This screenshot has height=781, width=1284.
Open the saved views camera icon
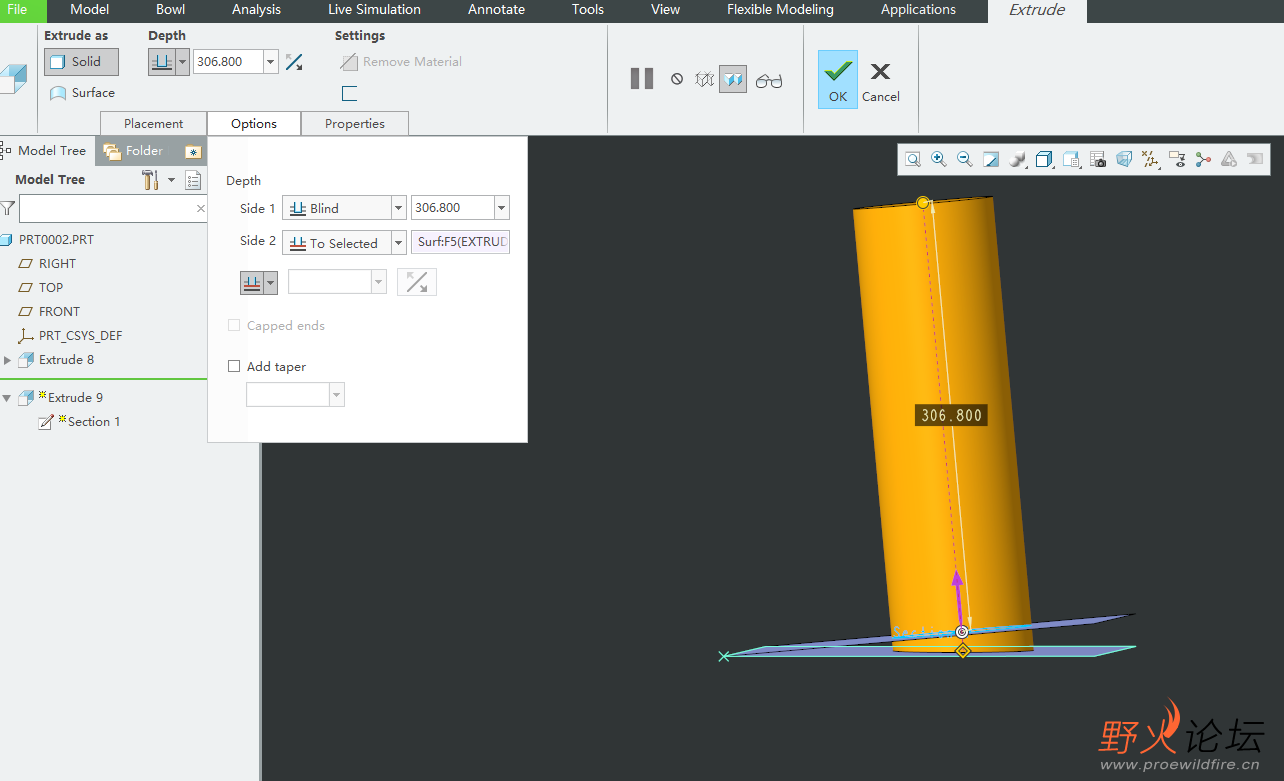click(1097, 159)
